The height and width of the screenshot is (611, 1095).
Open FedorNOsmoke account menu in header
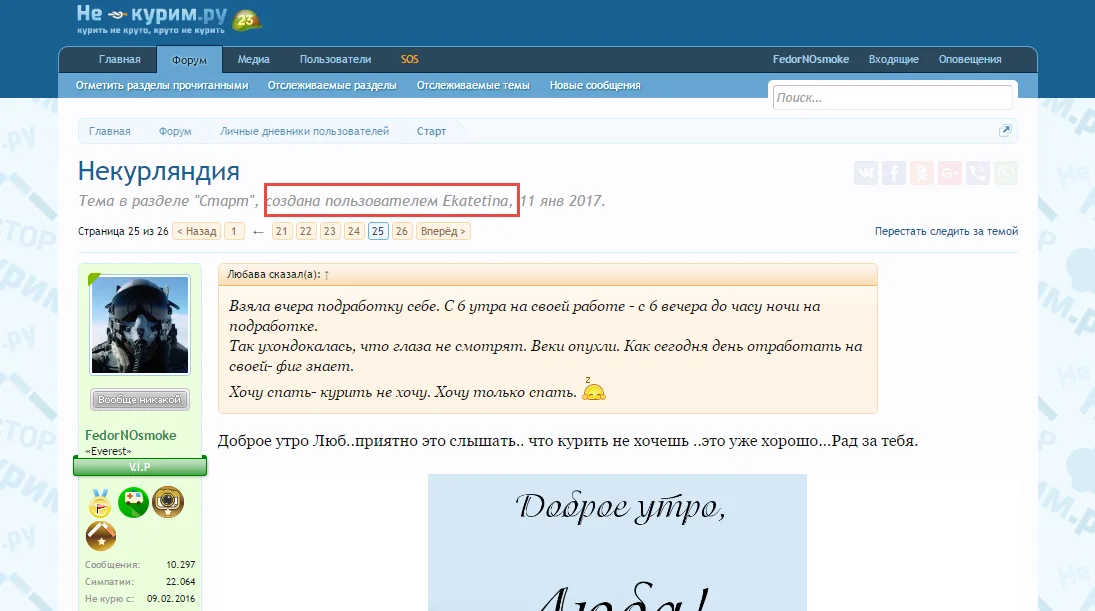pyautogui.click(x=810, y=59)
